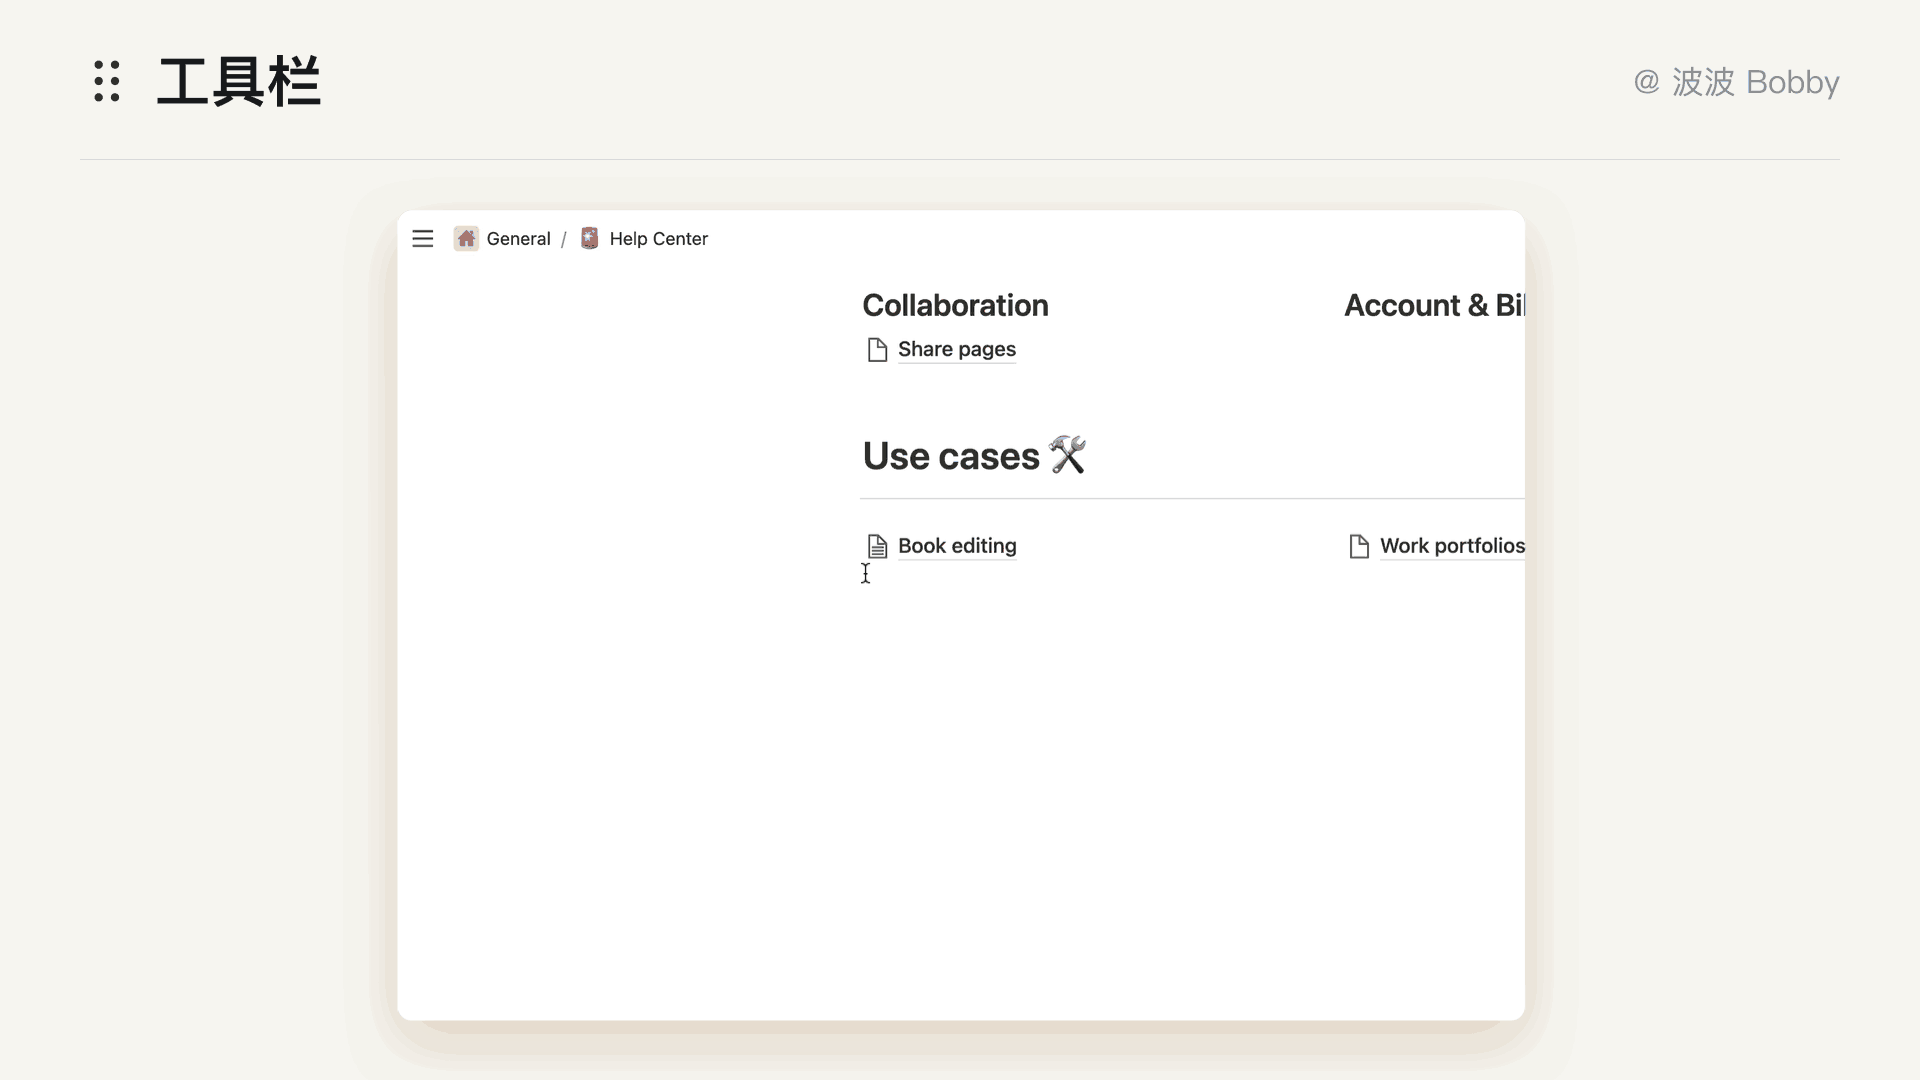Click the six-dot grid icon beside 工具栏
This screenshot has width=1920, height=1080.
(107, 81)
